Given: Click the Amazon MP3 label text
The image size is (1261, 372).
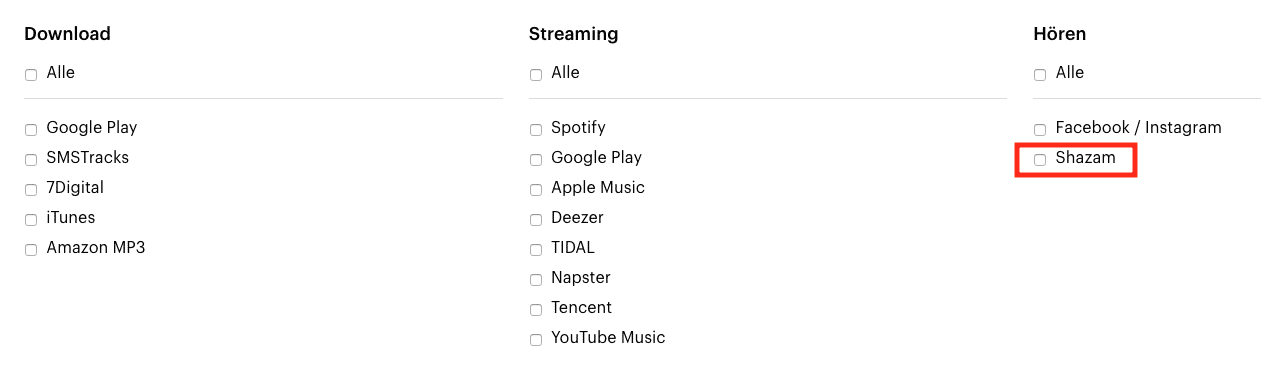Looking at the screenshot, I should point(96,248).
